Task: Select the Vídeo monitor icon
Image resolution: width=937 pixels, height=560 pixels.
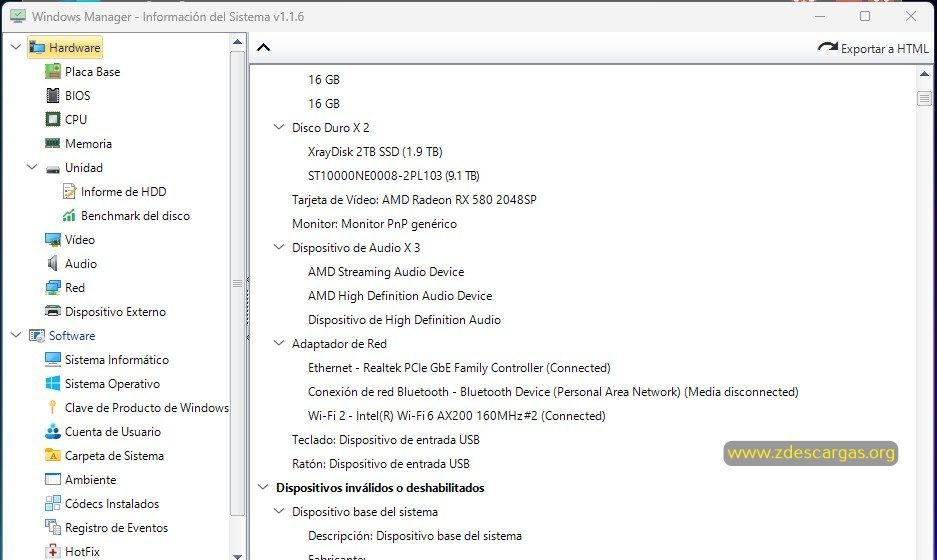Action: [53, 240]
